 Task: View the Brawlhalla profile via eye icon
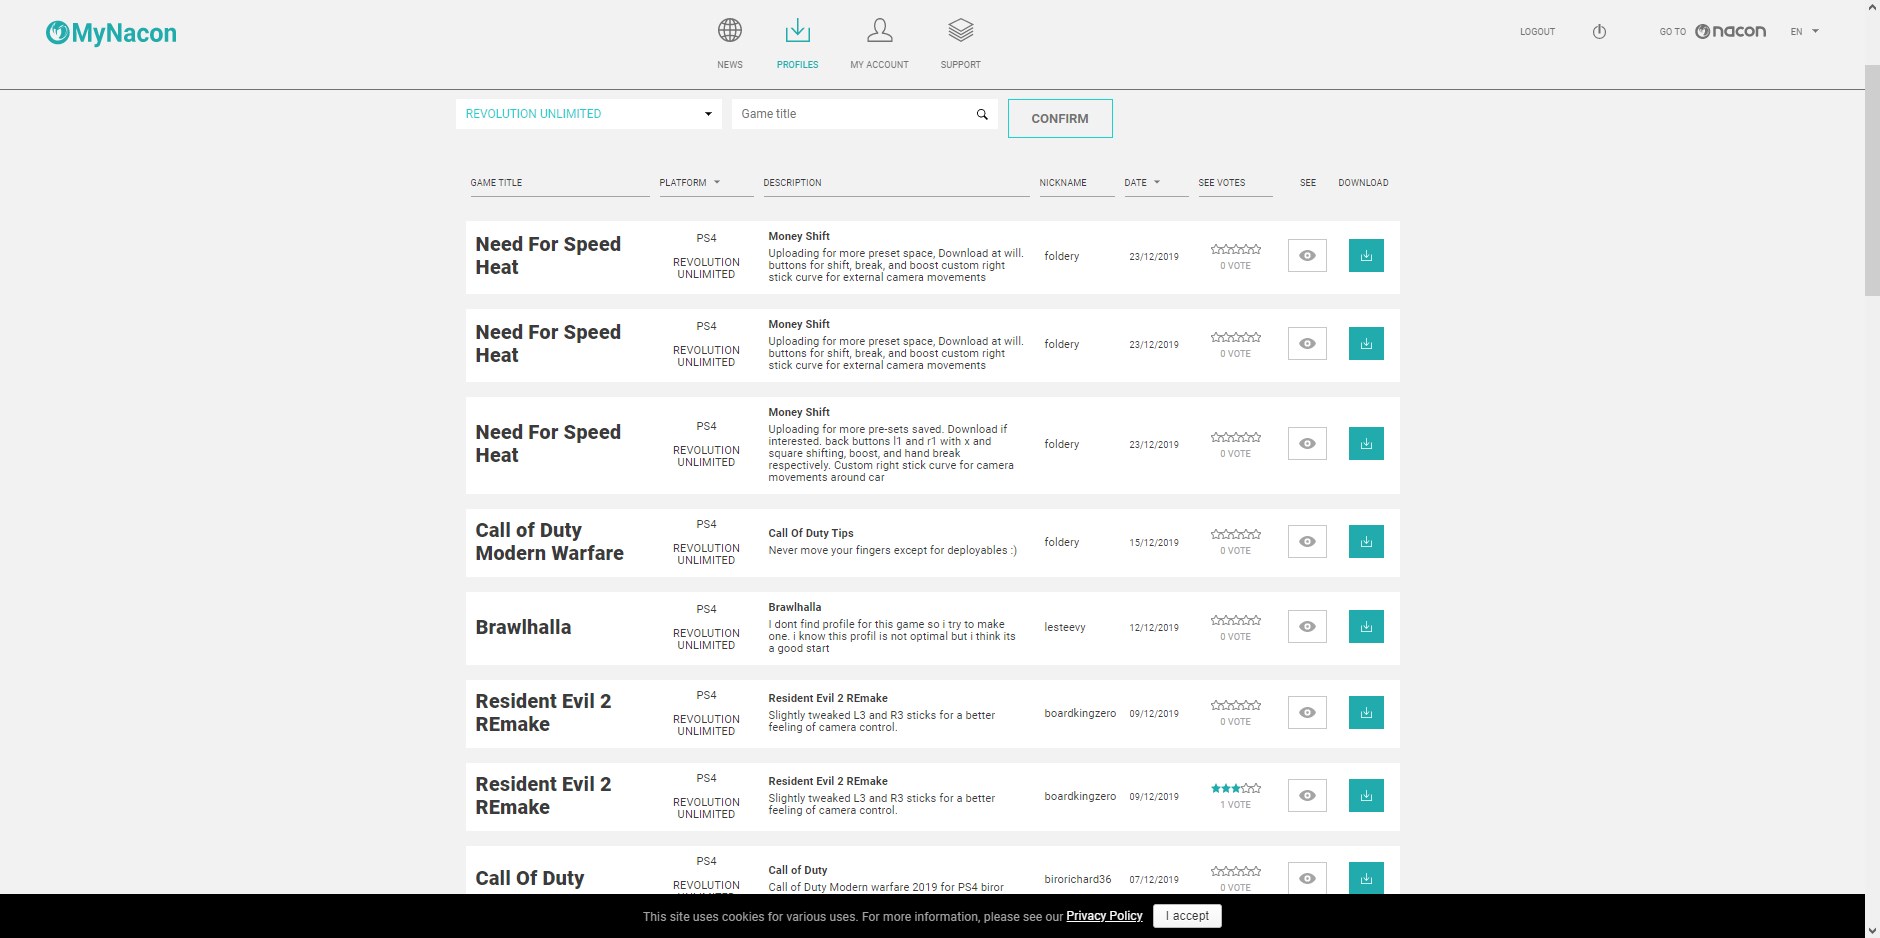coord(1307,627)
